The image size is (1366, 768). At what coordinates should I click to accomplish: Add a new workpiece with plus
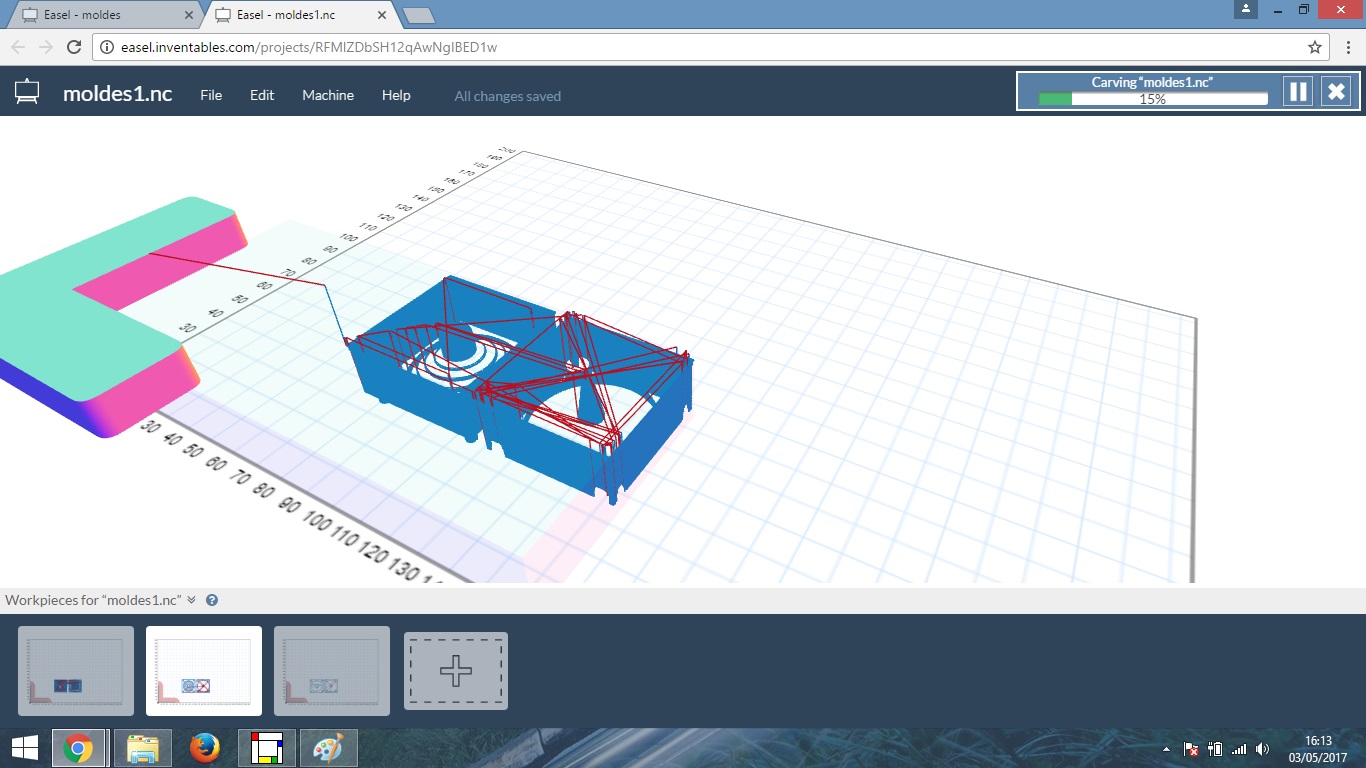click(x=456, y=671)
